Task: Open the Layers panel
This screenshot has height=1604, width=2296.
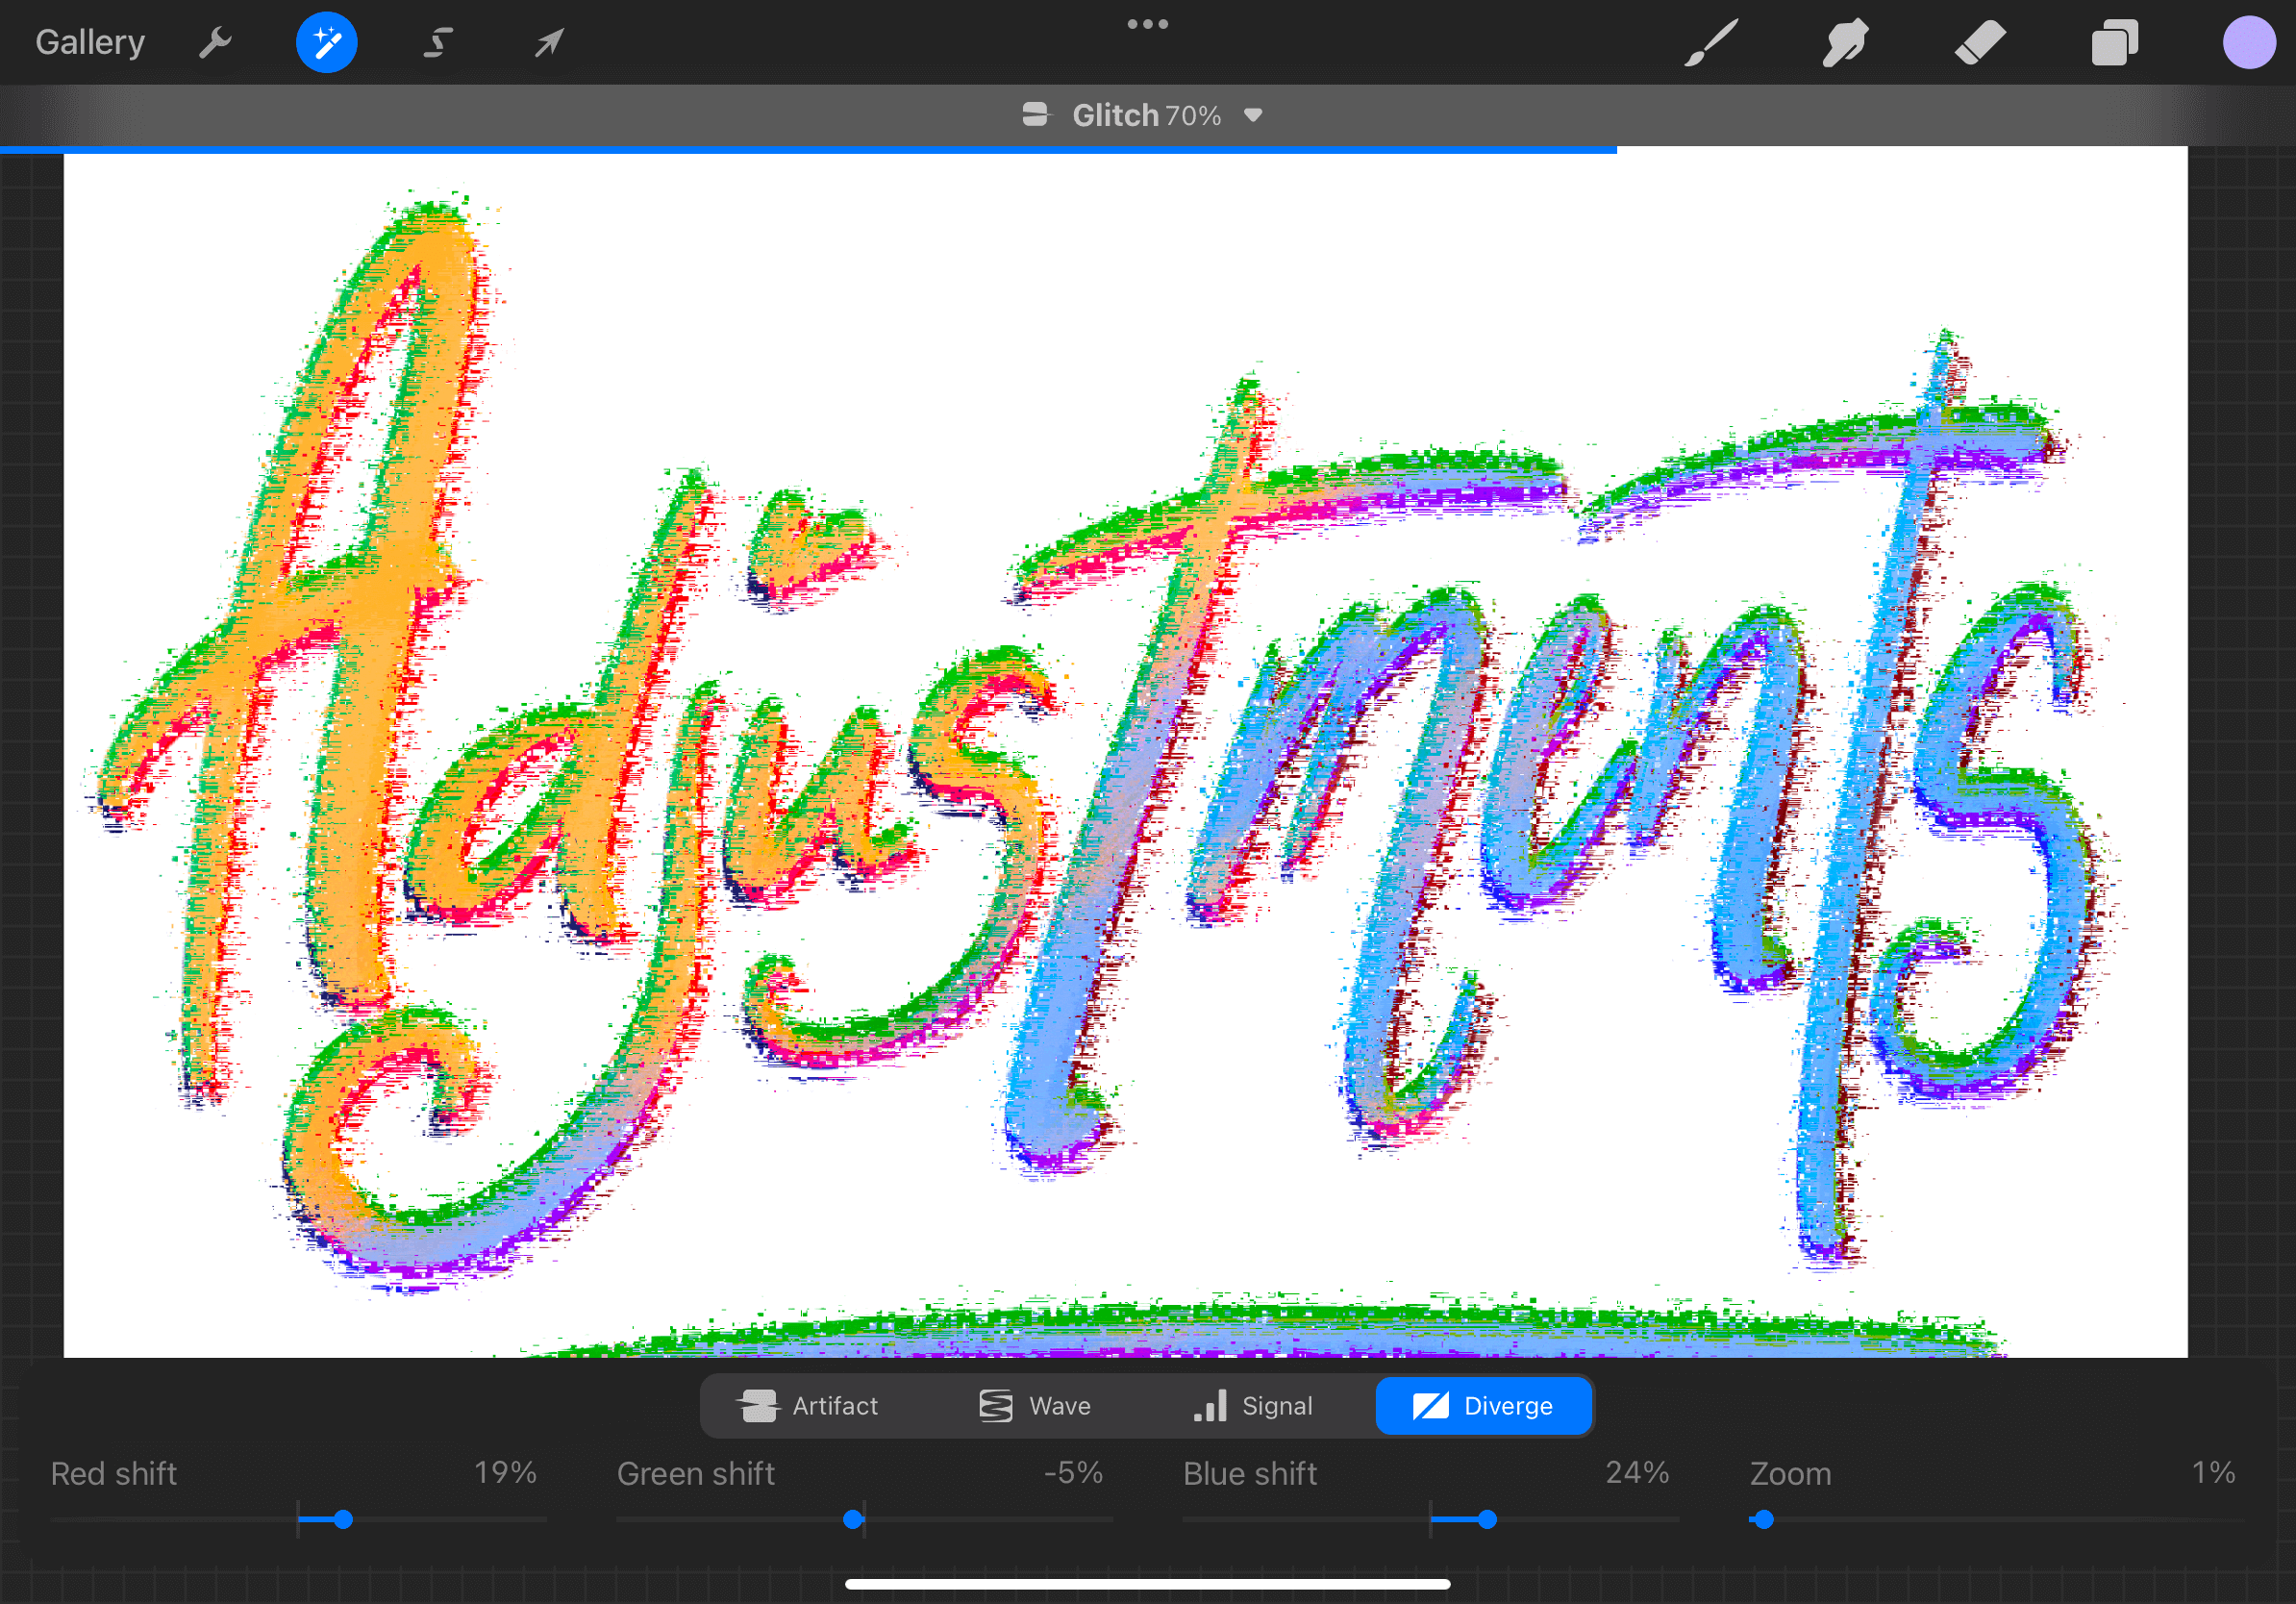Action: point(2114,42)
